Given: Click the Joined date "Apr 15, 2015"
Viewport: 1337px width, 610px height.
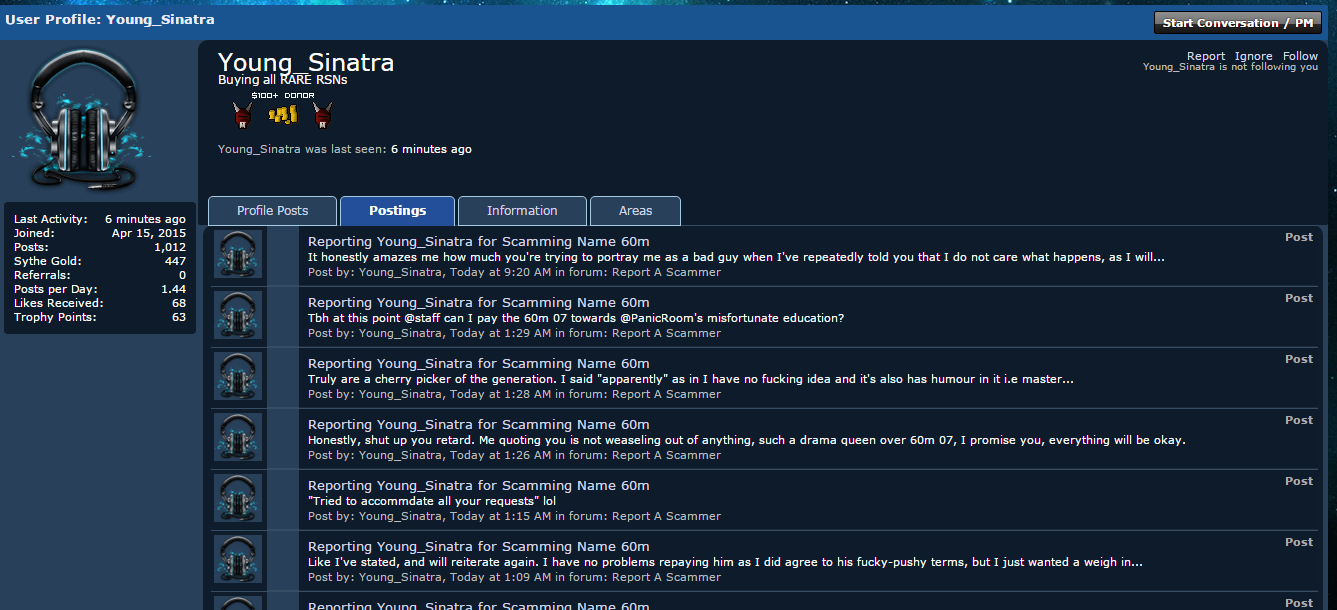Looking at the screenshot, I should coord(149,233).
